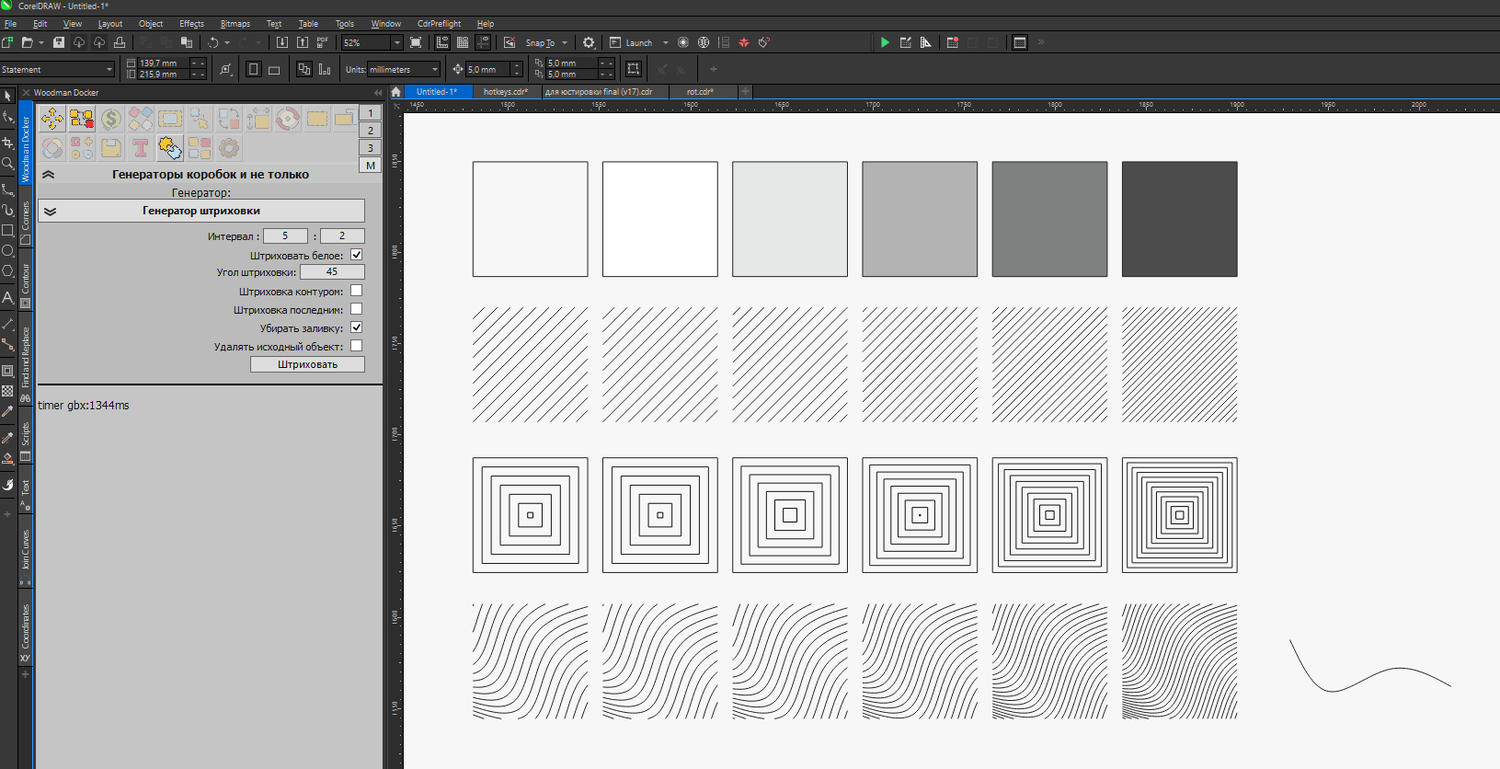Toggle the show guidelines icon
The image size is (1500, 769).
(x=482, y=42)
